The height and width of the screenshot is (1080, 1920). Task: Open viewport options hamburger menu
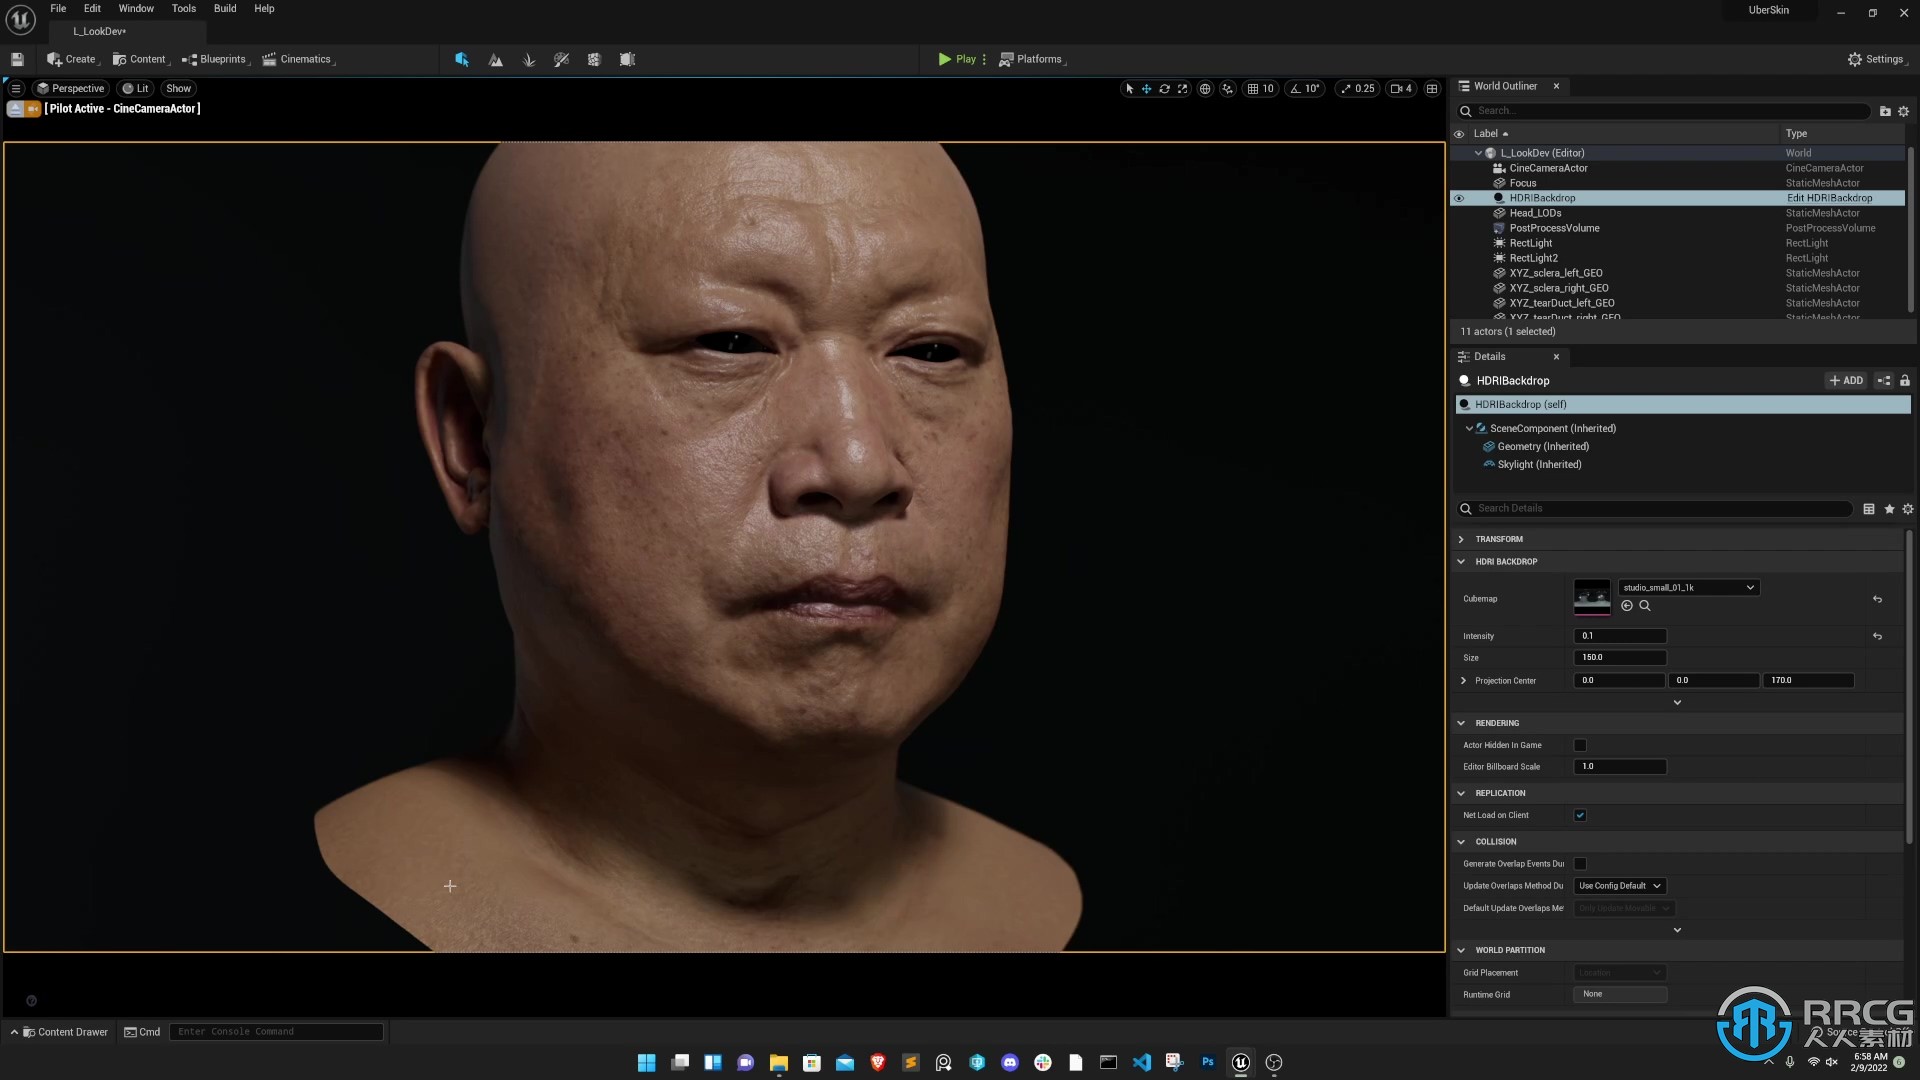pyautogui.click(x=16, y=88)
